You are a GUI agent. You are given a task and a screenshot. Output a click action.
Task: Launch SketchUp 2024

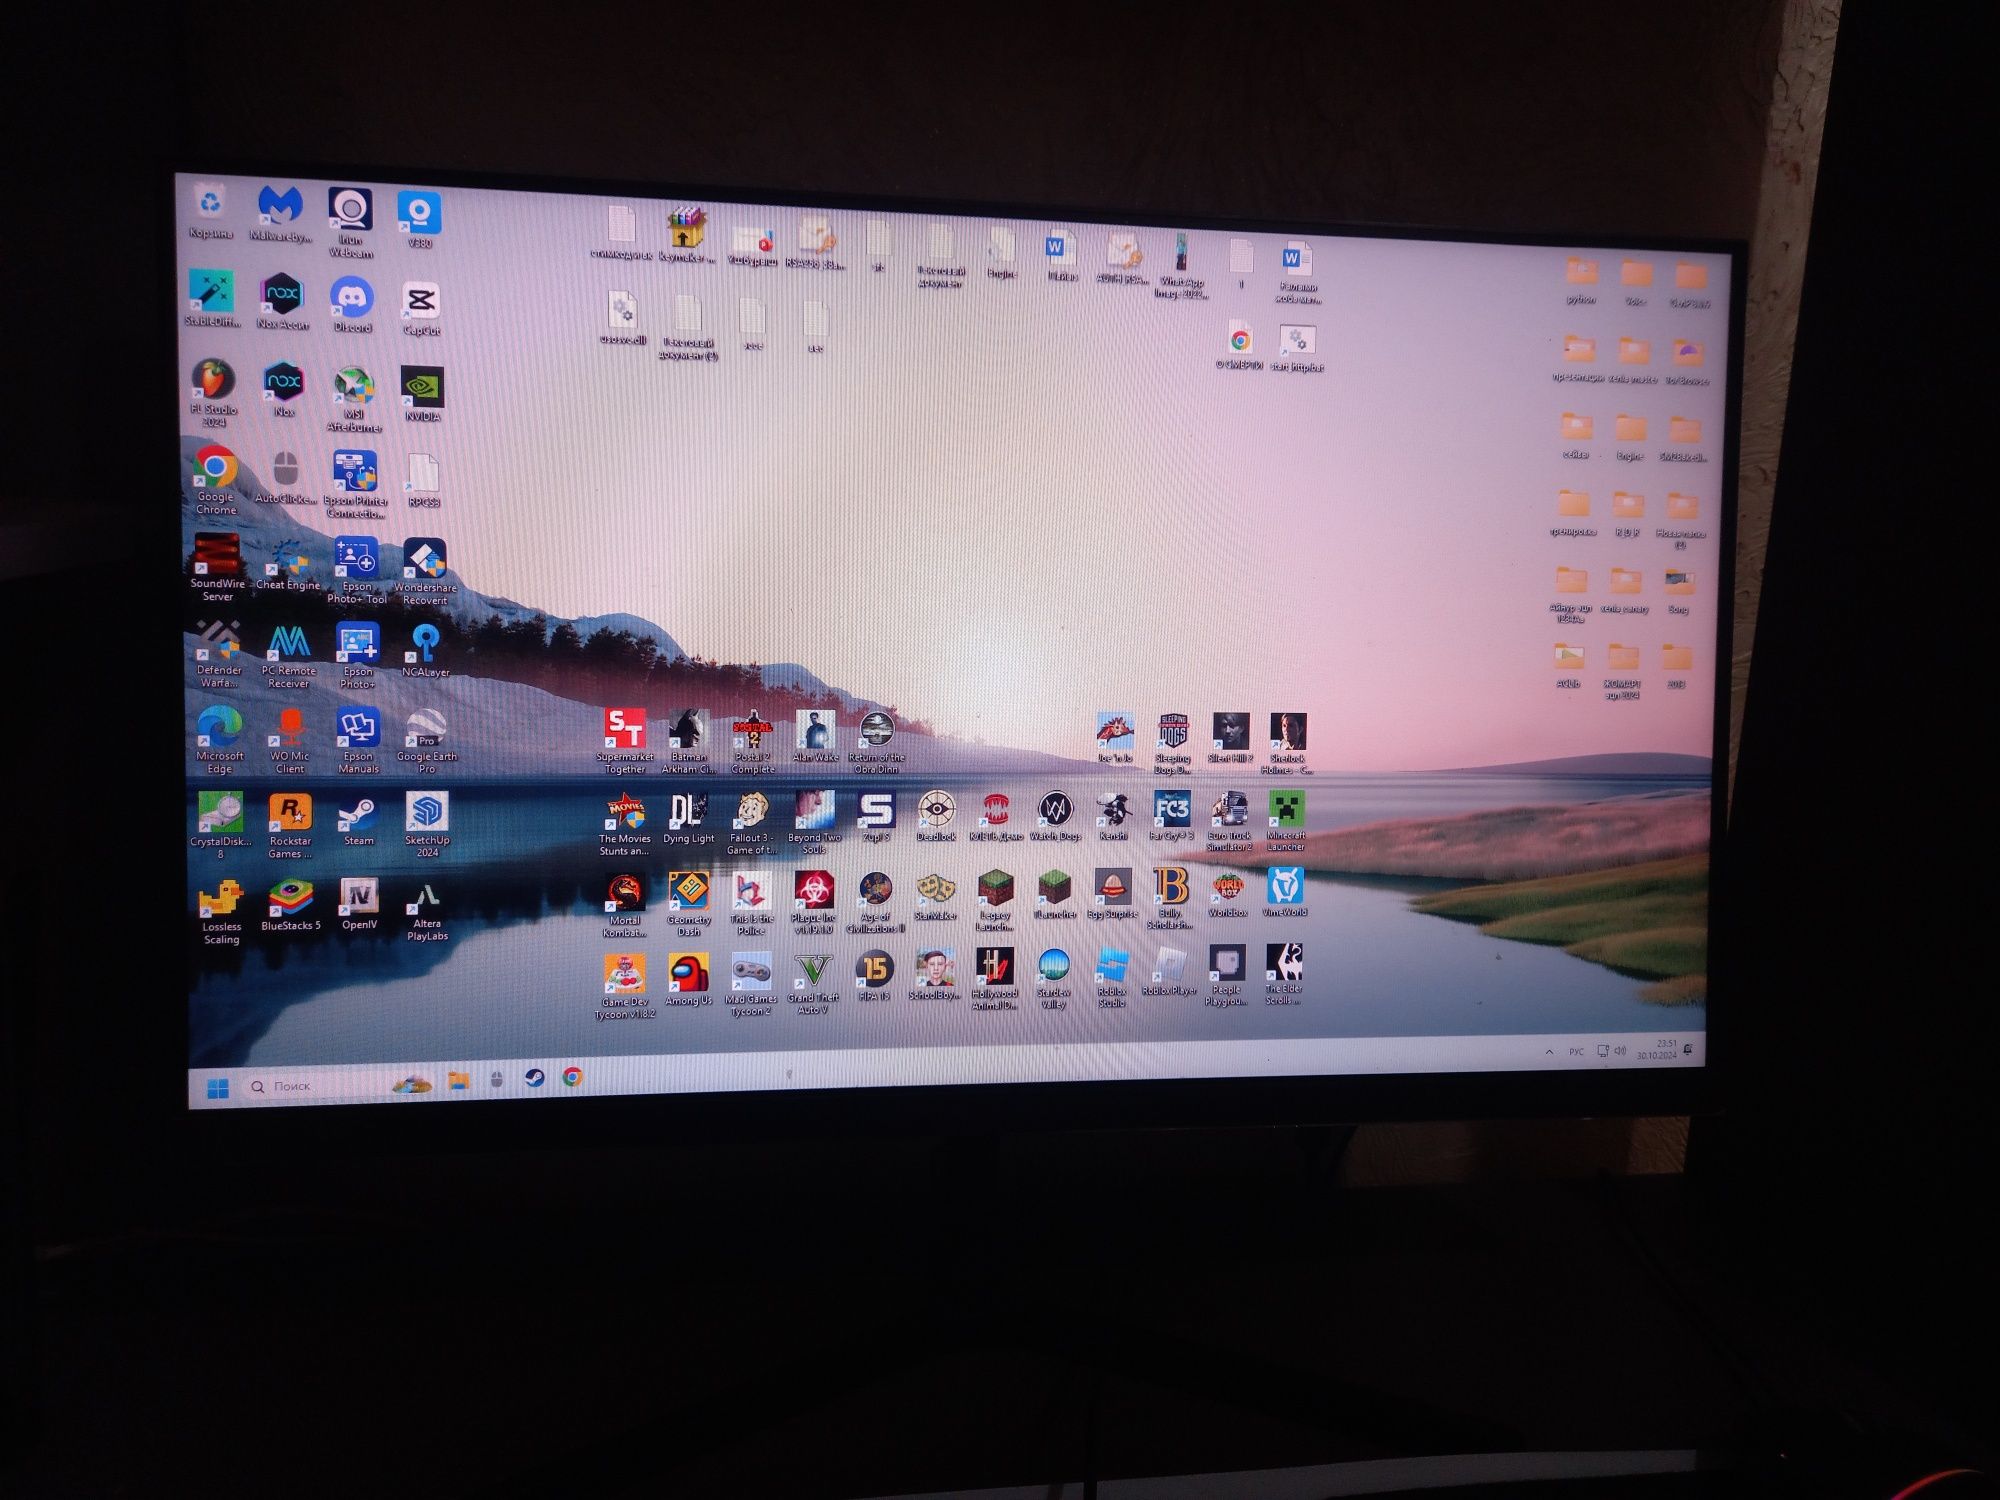[x=427, y=824]
